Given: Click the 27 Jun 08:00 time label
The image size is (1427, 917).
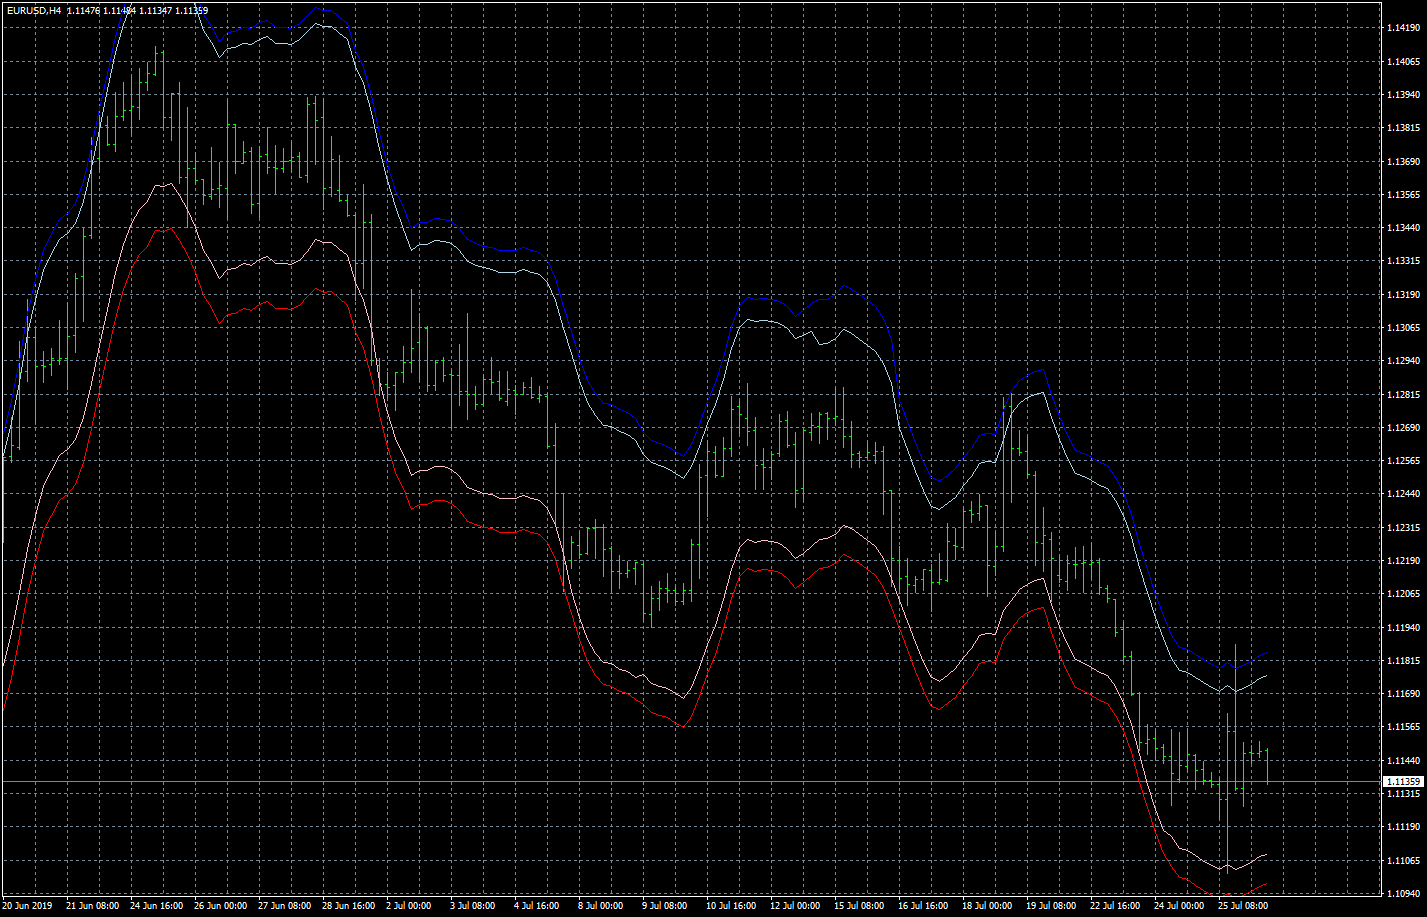Looking at the screenshot, I should (x=284, y=906).
